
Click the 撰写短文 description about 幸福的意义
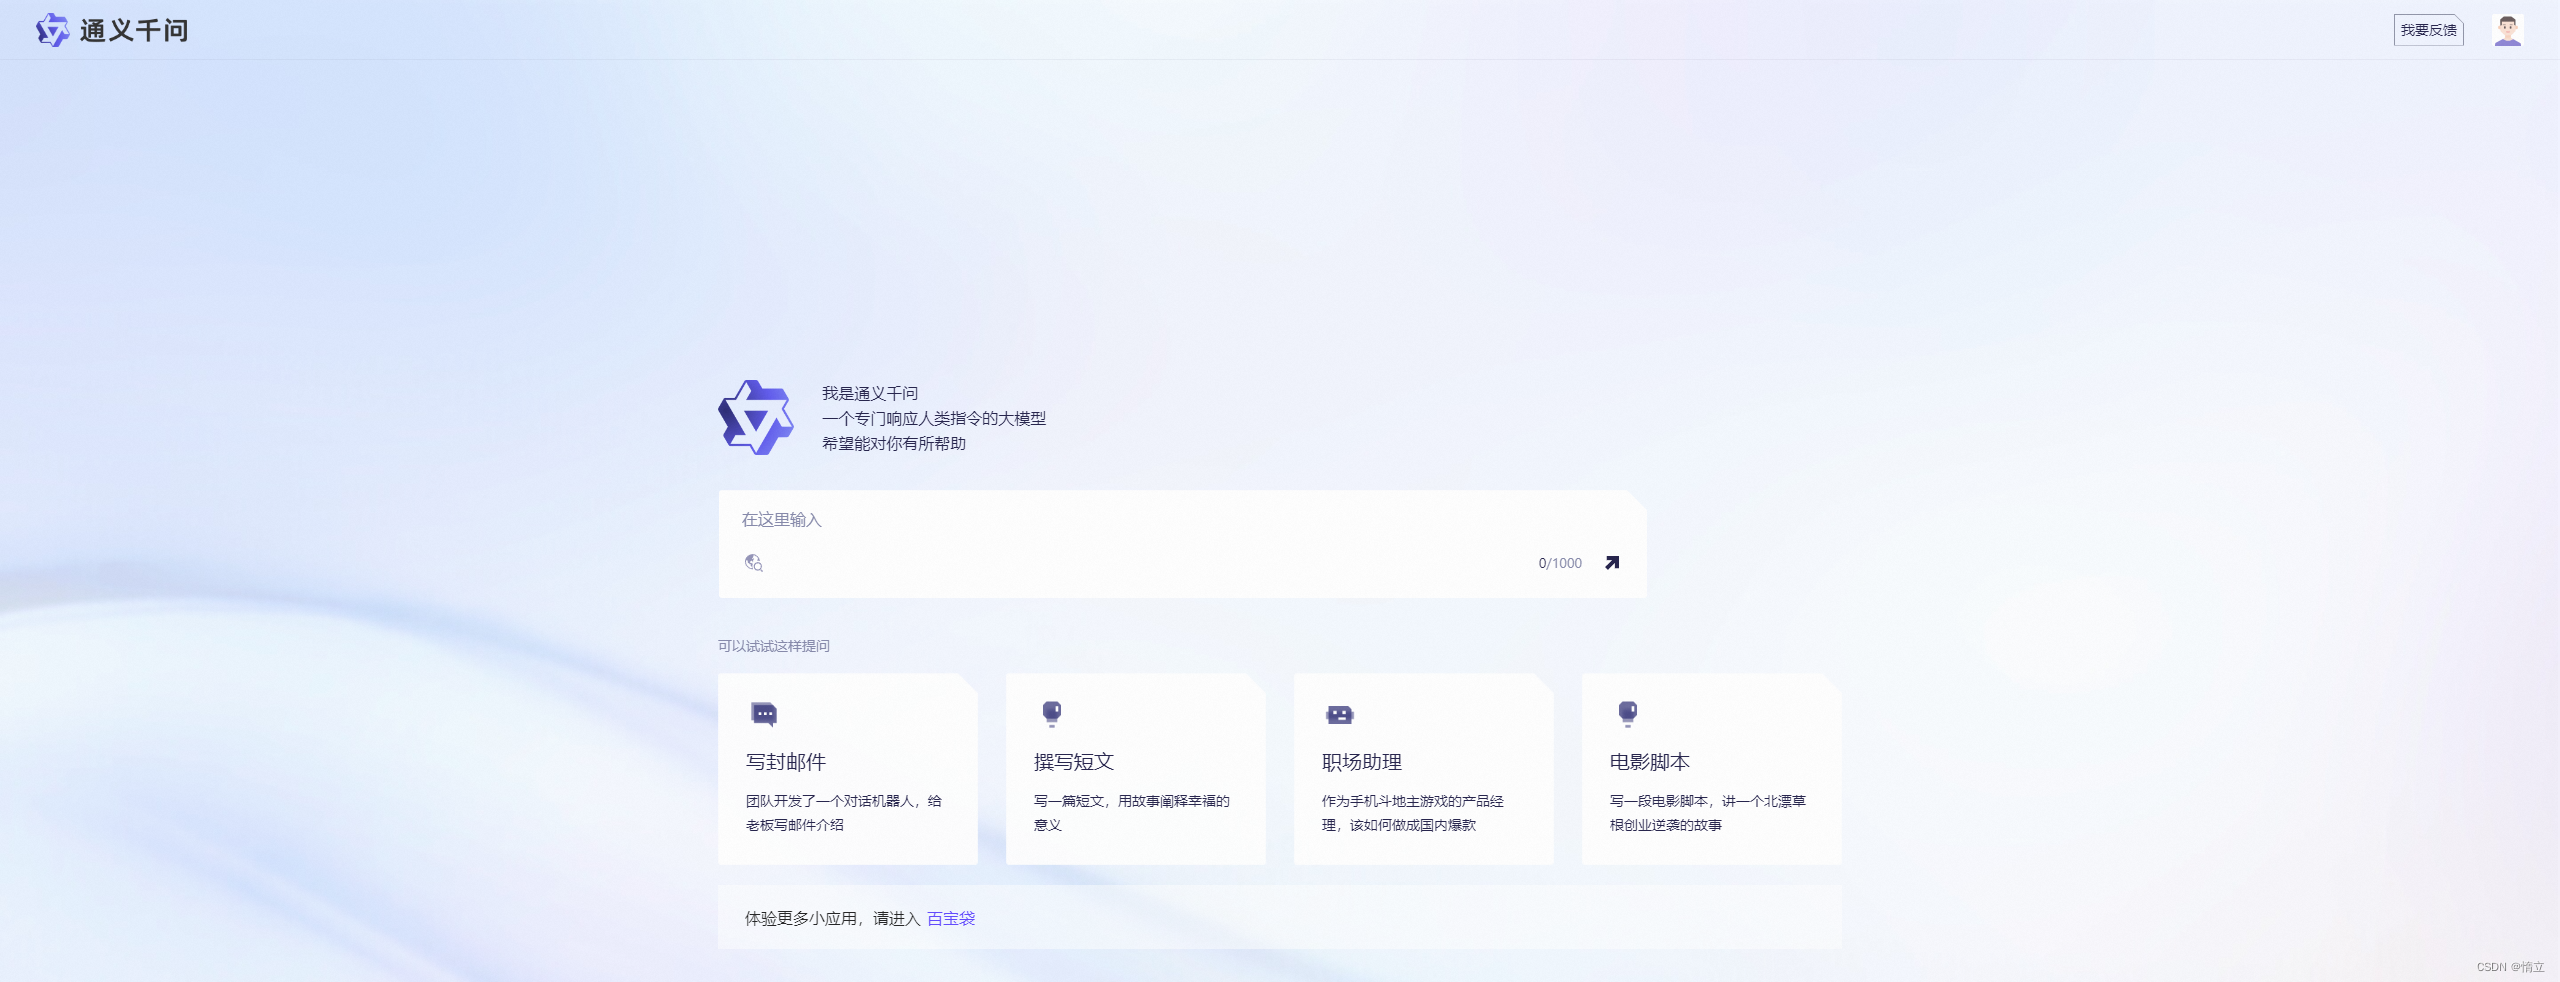pyautogui.click(x=1132, y=813)
